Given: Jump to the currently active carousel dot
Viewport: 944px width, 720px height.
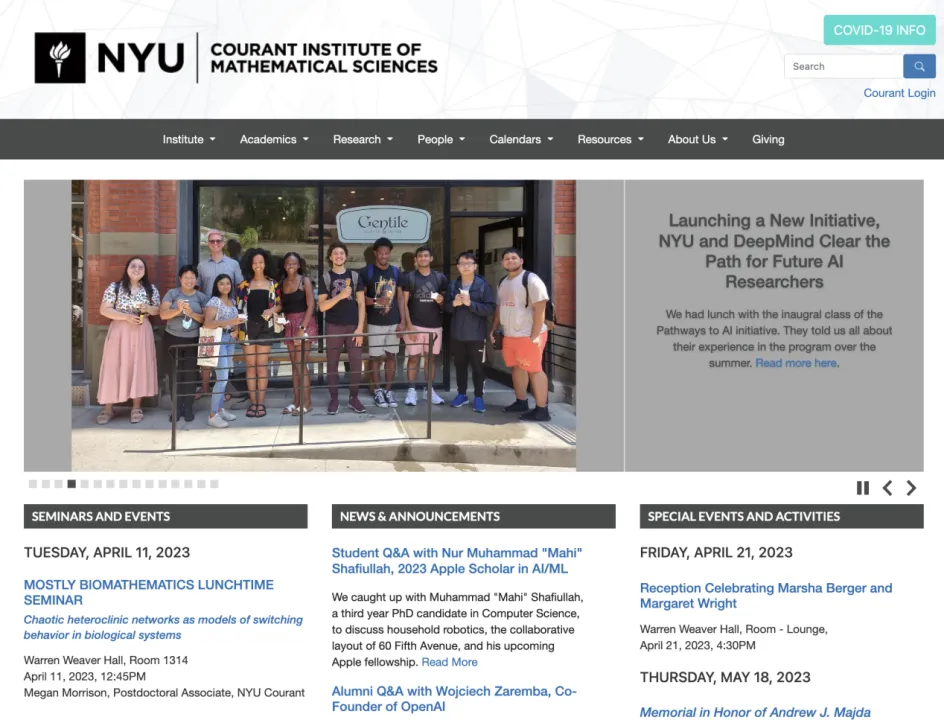Looking at the screenshot, I should pos(71,484).
